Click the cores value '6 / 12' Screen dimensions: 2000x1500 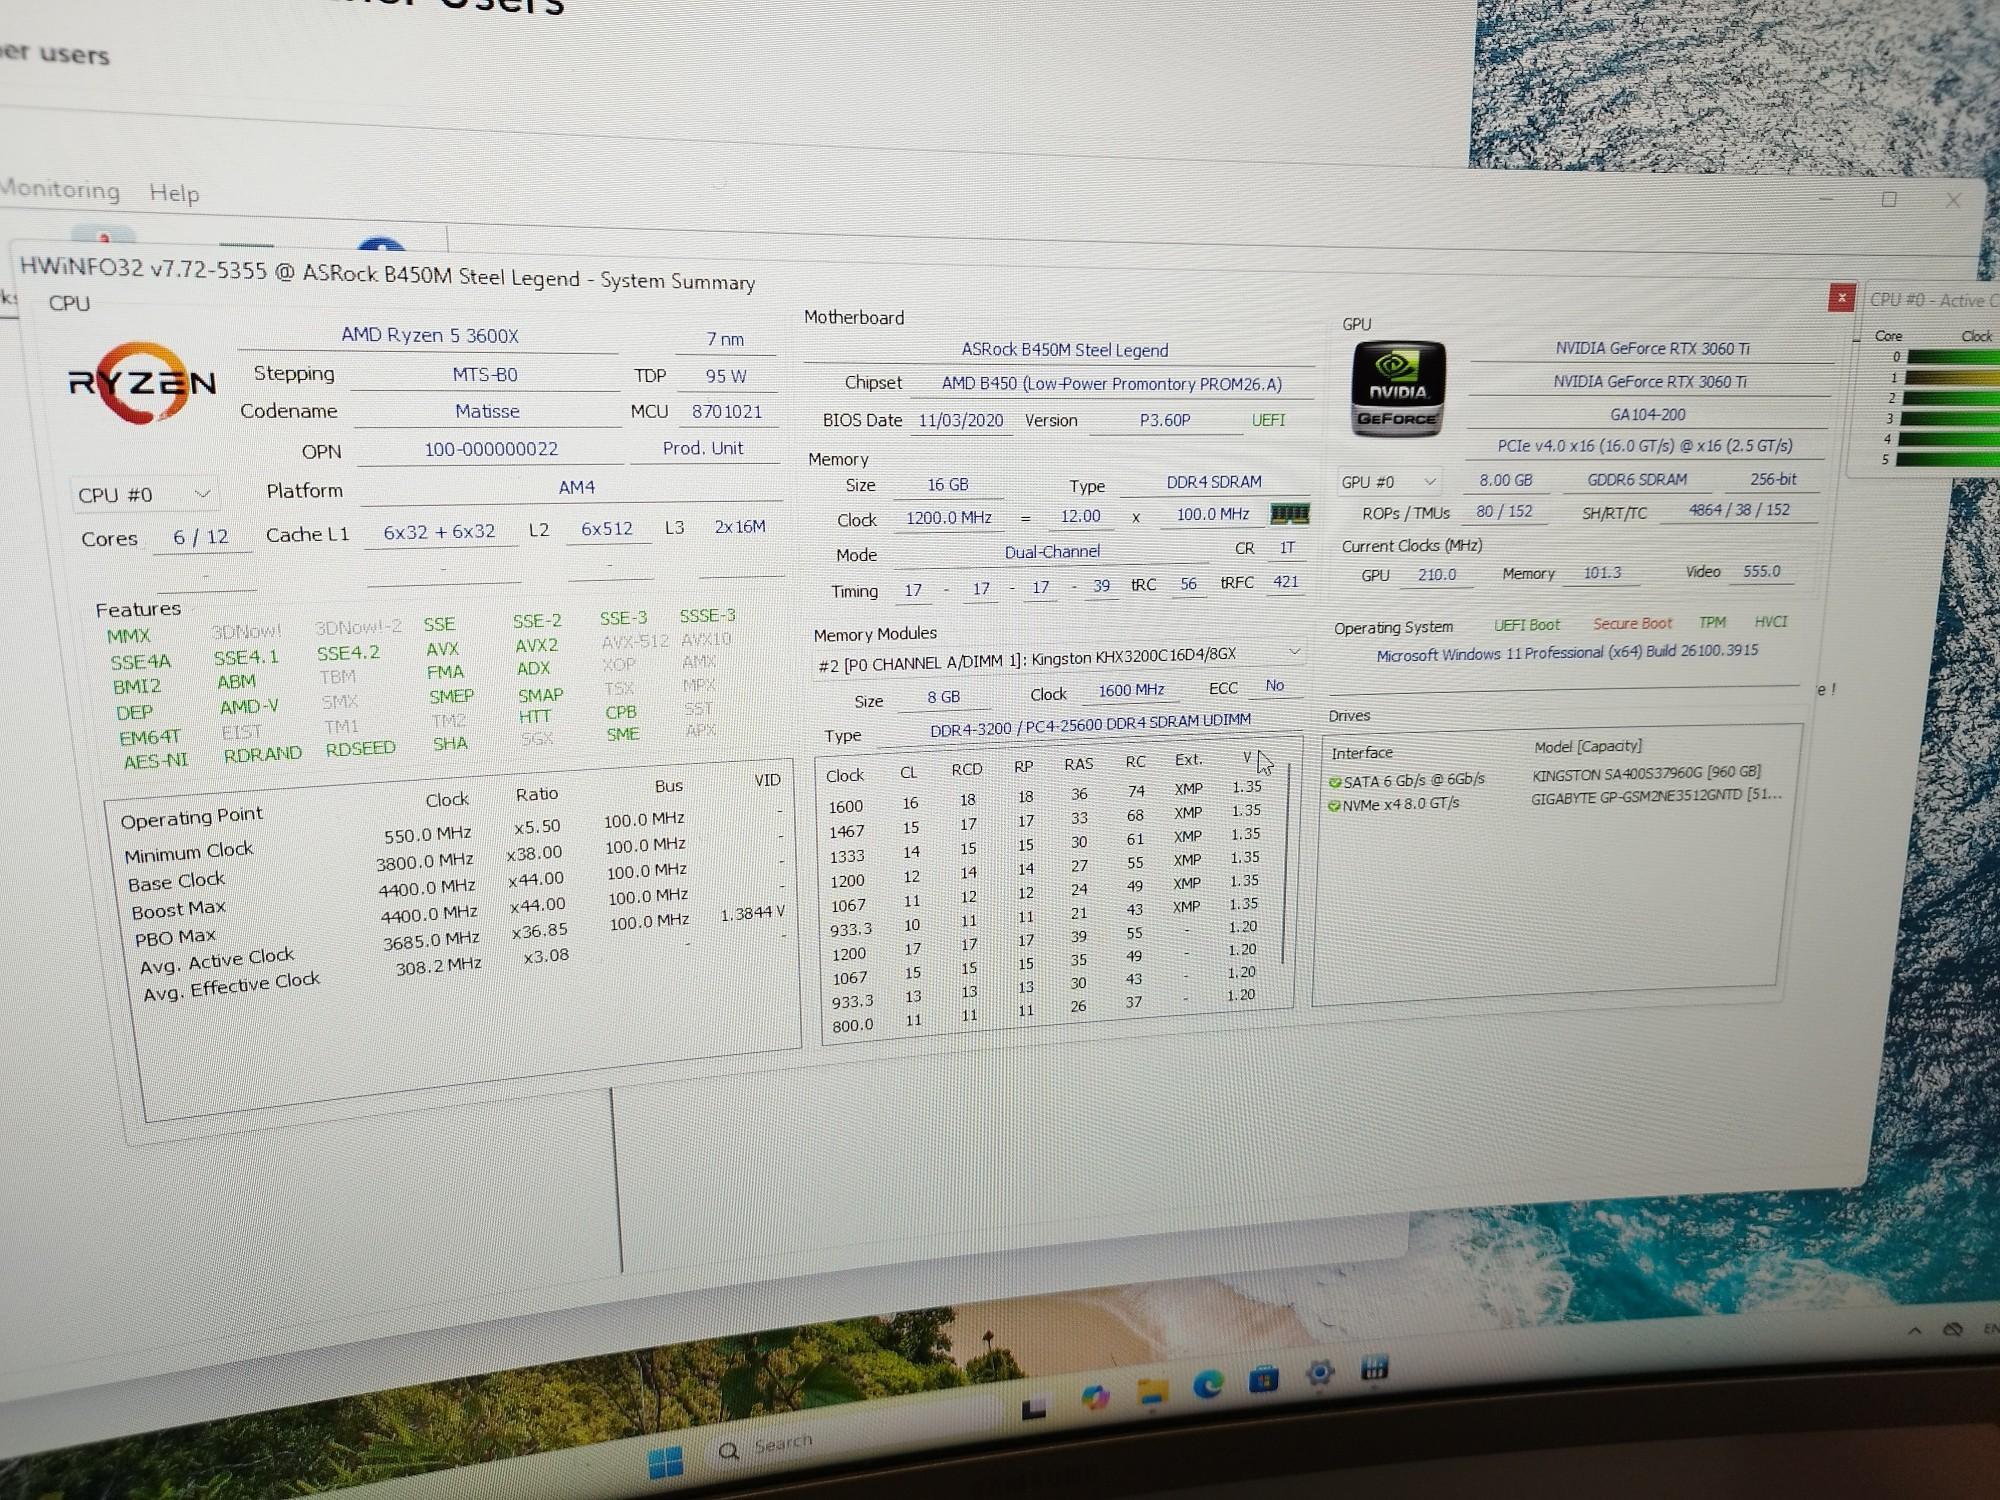tap(201, 537)
